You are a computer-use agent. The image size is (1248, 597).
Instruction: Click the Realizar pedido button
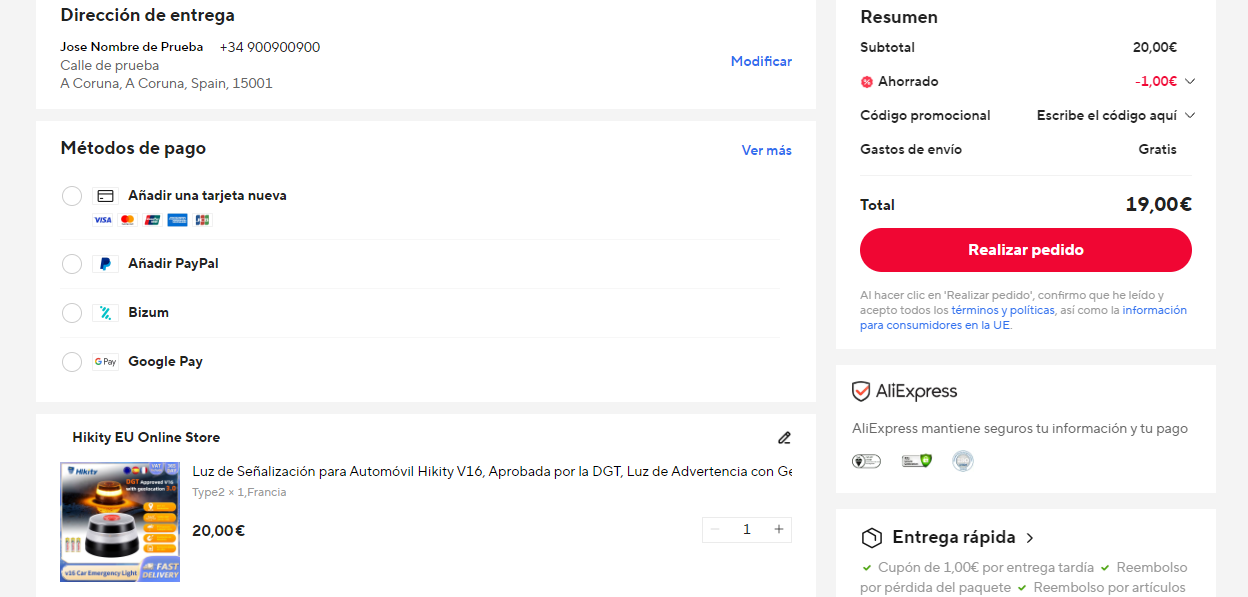click(x=1026, y=250)
